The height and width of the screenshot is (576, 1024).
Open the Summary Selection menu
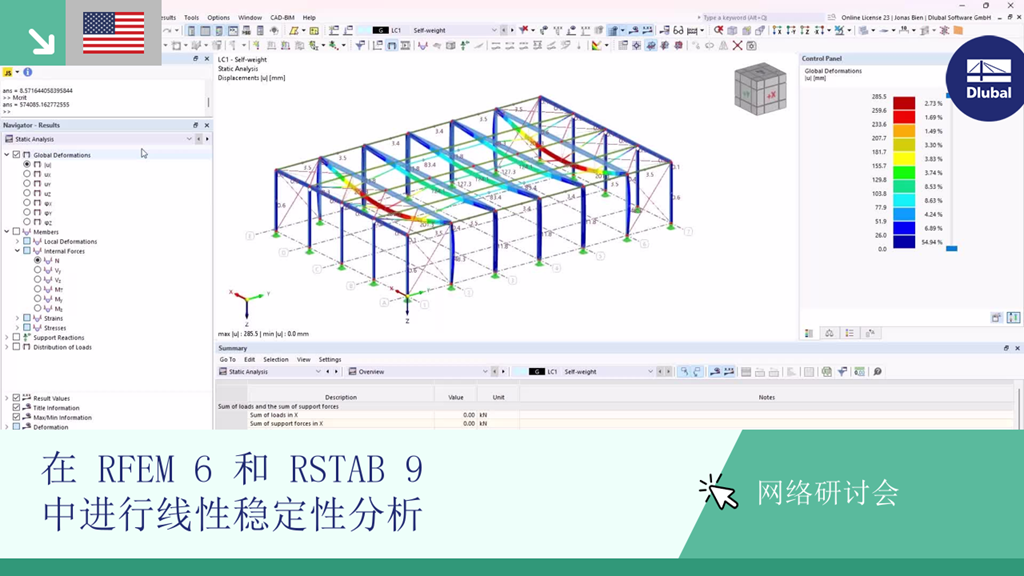(x=276, y=359)
